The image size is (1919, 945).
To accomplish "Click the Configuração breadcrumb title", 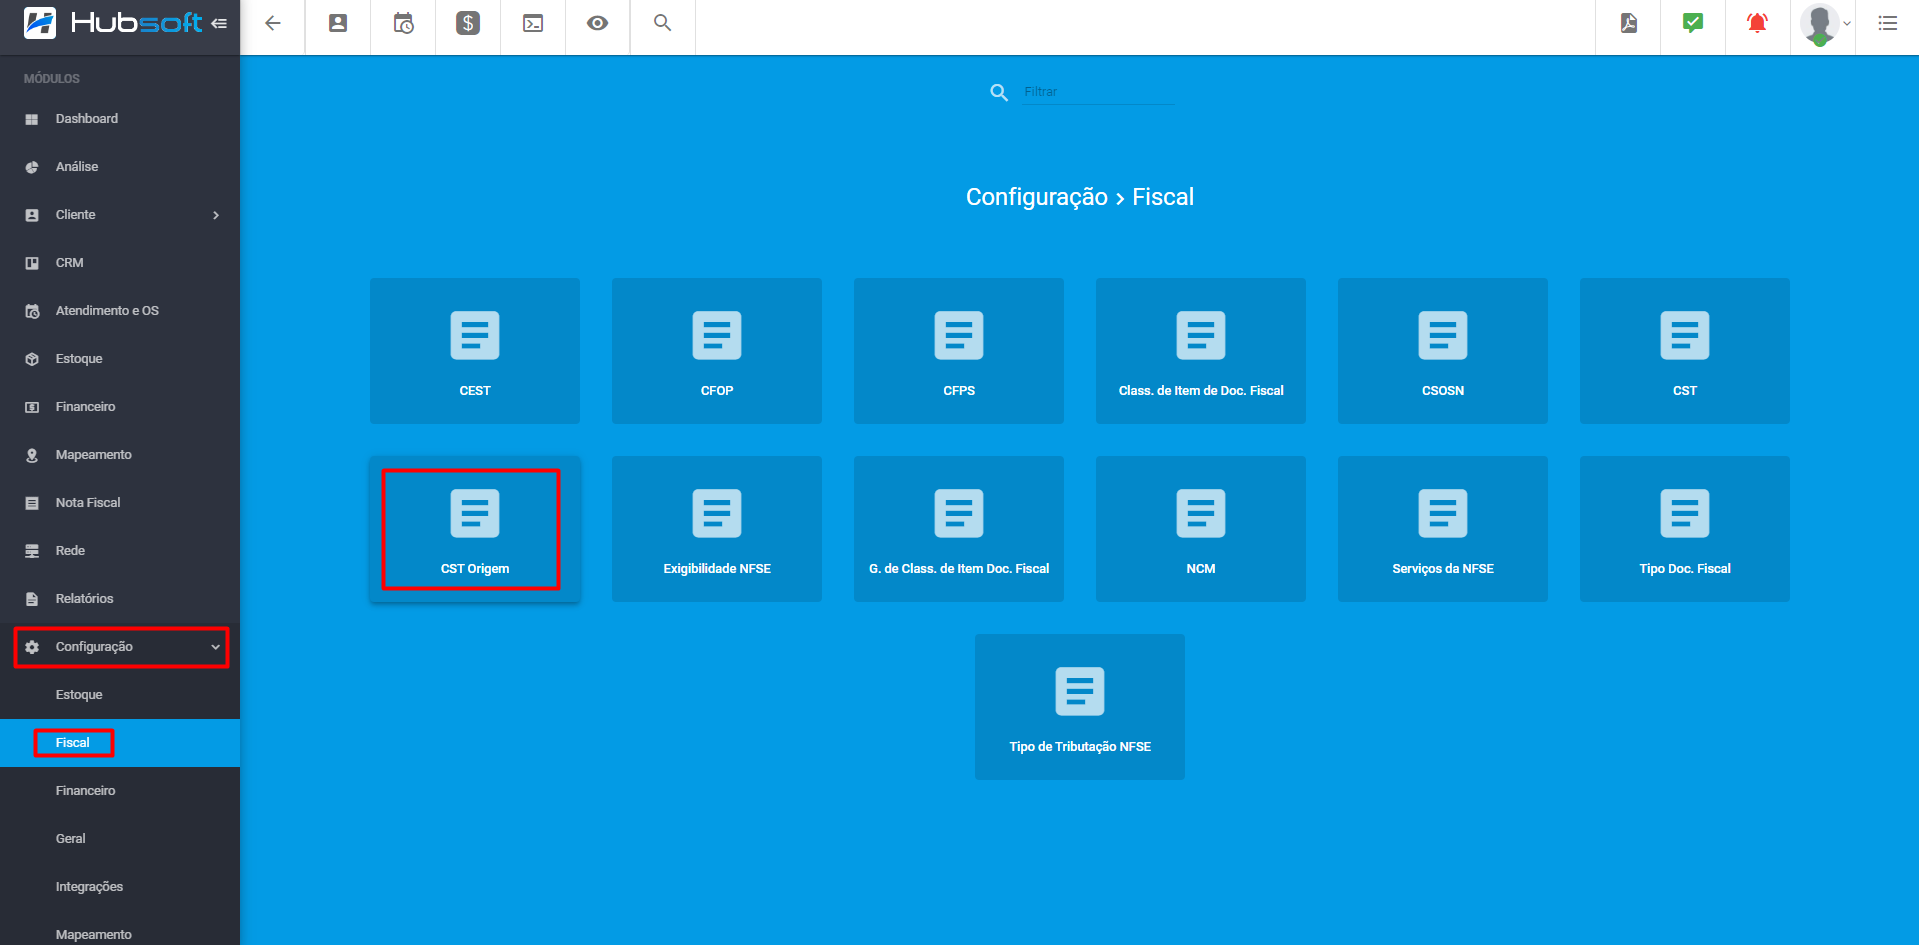I will pos(1037,197).
